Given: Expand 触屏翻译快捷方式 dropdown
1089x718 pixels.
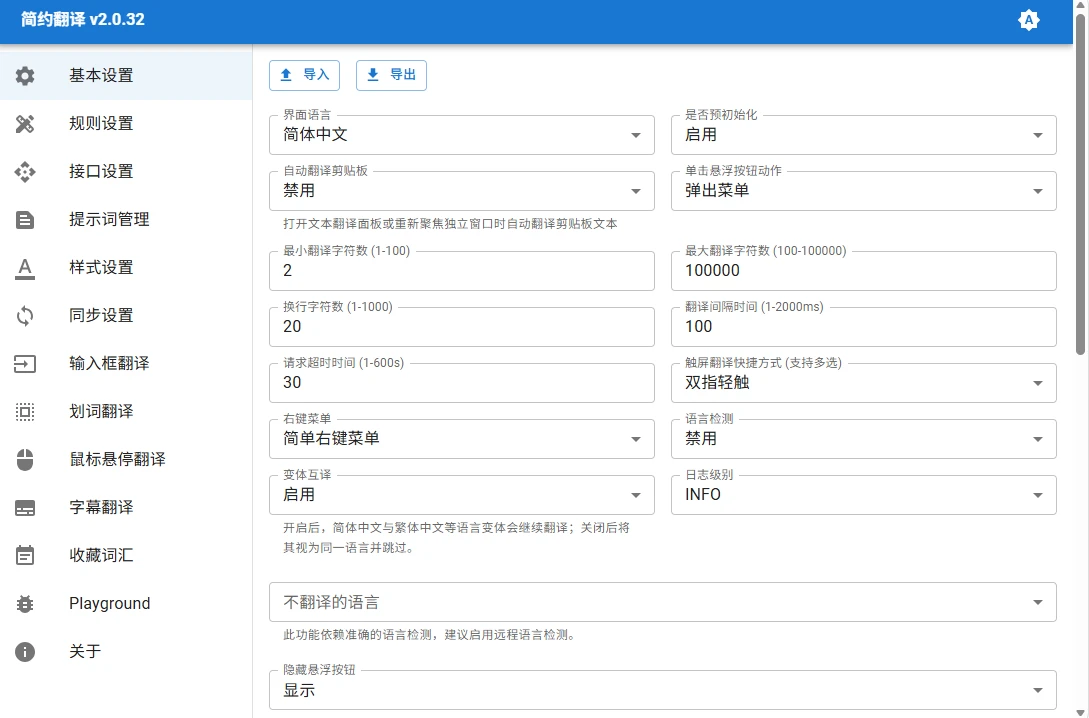Looking at the screenshot, I should click(x=863, y=383).
